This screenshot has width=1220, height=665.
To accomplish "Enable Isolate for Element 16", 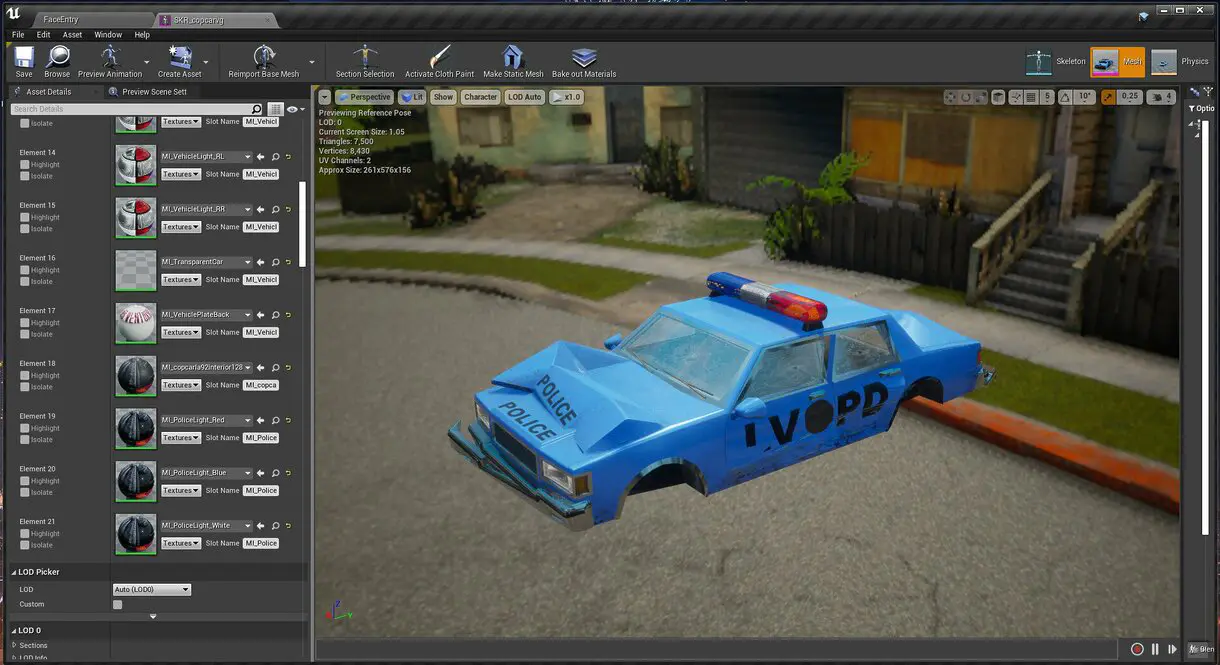I will 25,281.
